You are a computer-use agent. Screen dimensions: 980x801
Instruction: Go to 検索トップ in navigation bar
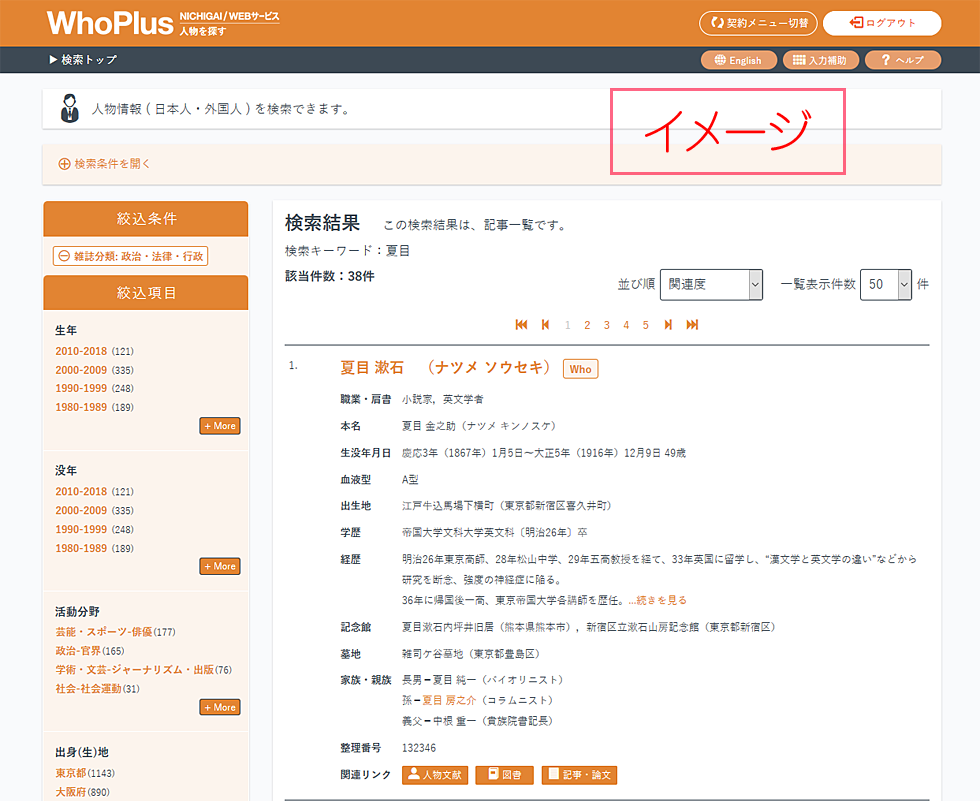83,60
